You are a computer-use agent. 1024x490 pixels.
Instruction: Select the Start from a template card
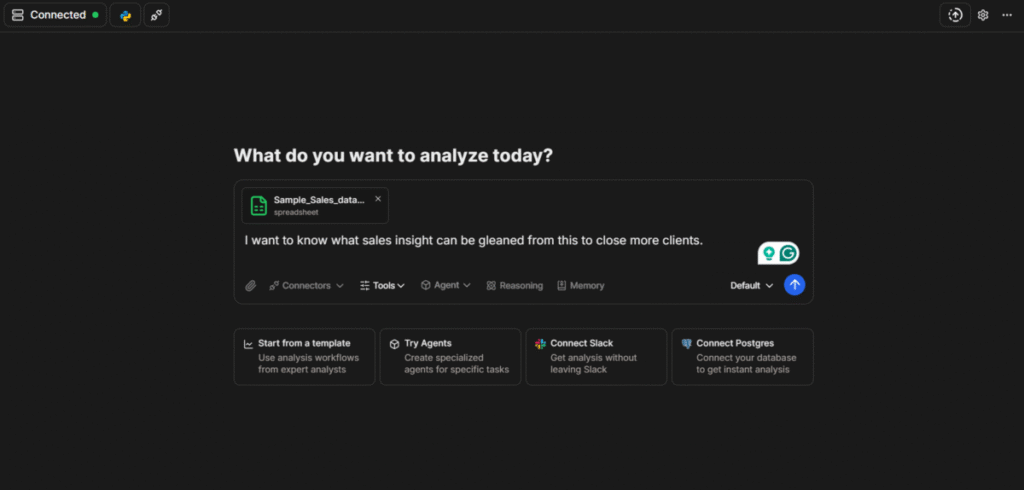pos(305,356)
